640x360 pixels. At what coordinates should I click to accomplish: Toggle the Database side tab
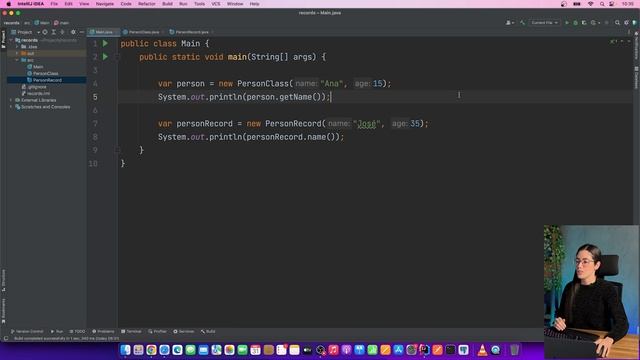pyautogui.click(x=636, y=78)
